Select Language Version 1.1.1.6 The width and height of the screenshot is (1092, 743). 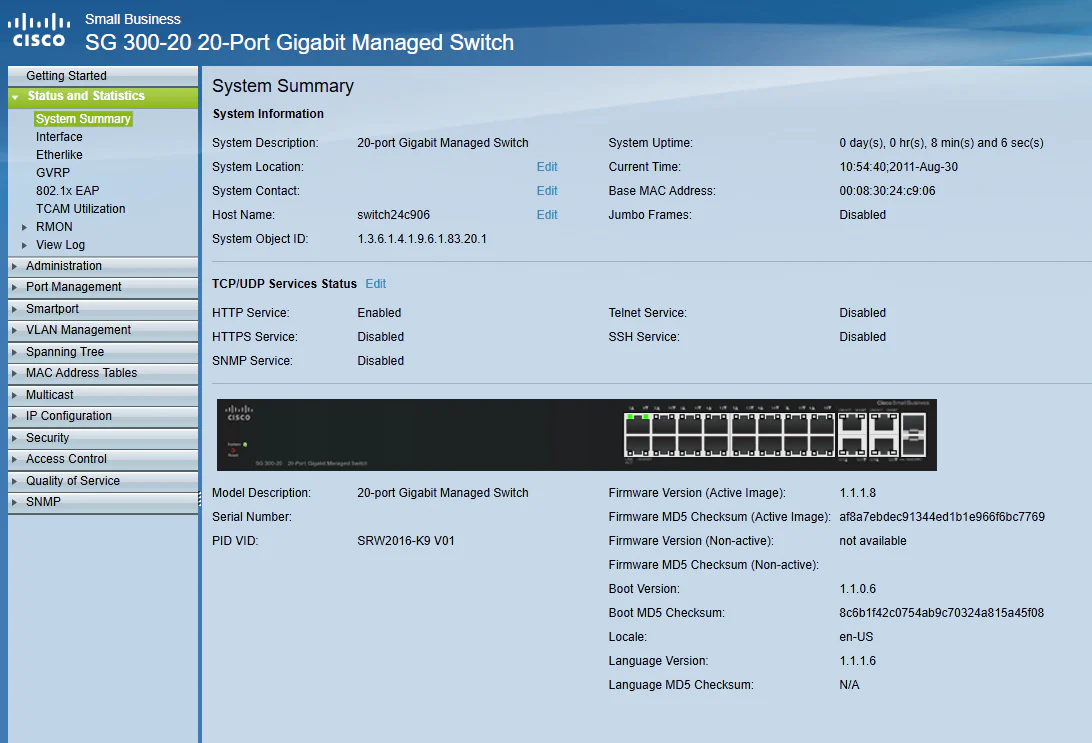click(857, 661)
